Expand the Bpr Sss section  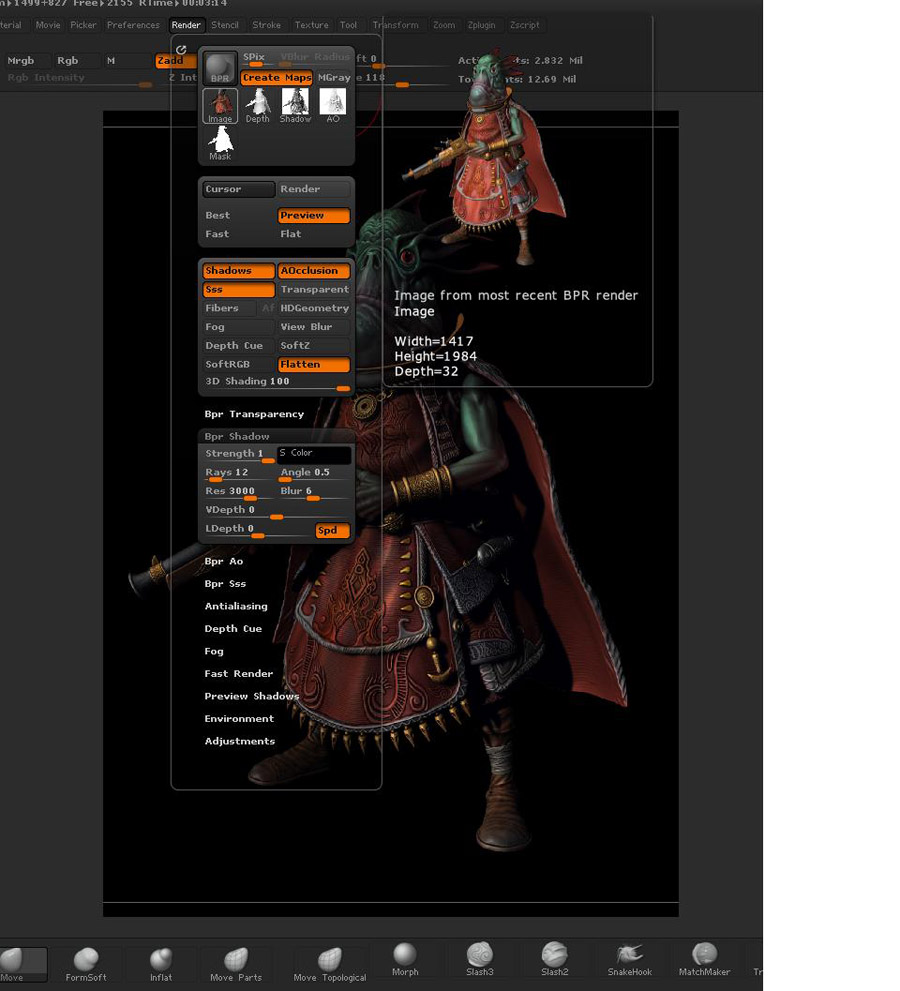pyautogui.click(x=225, y=583)
